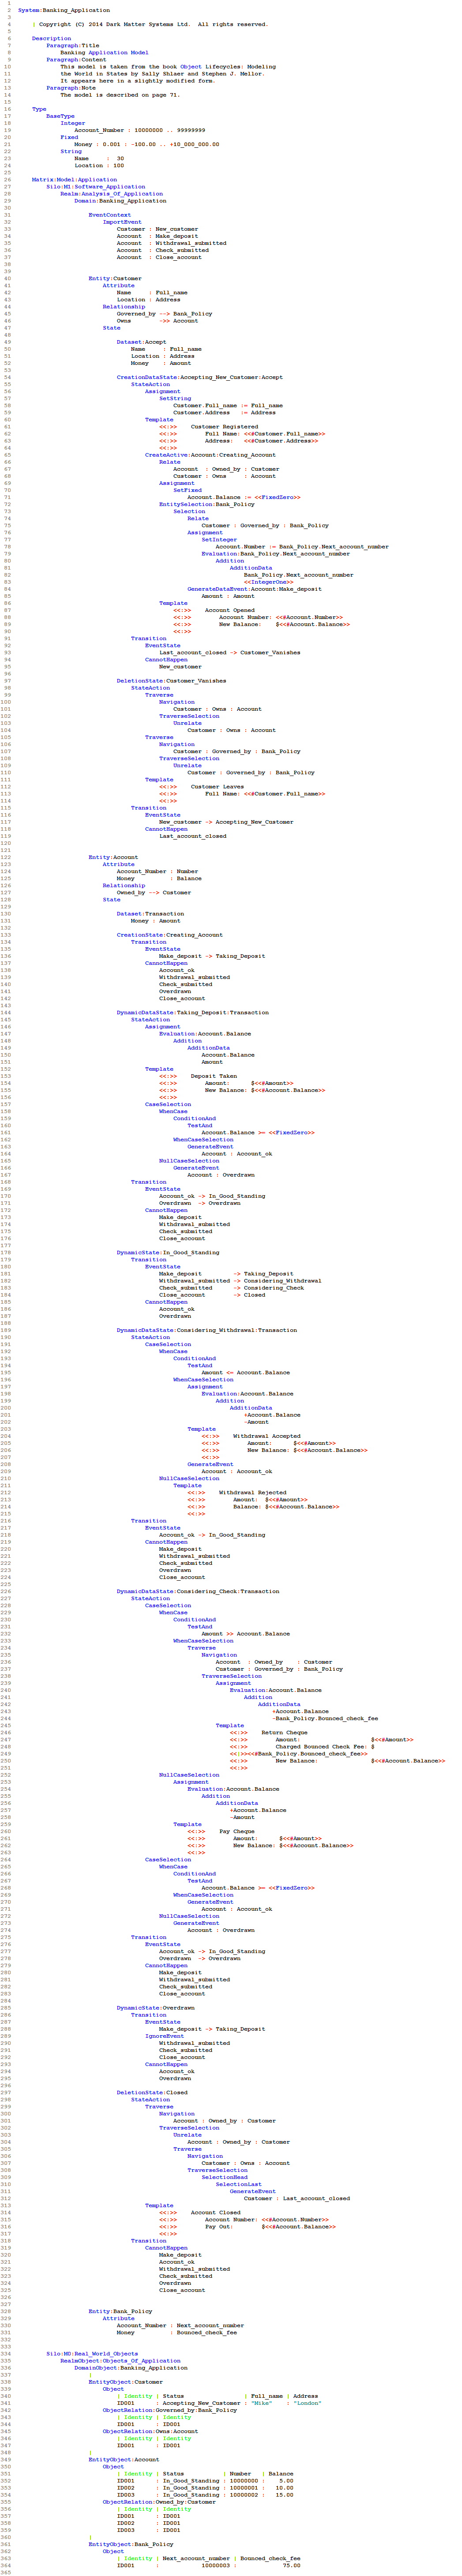Click CreationDataState:Accepting_New_Customer:Accept

(199, 378)
